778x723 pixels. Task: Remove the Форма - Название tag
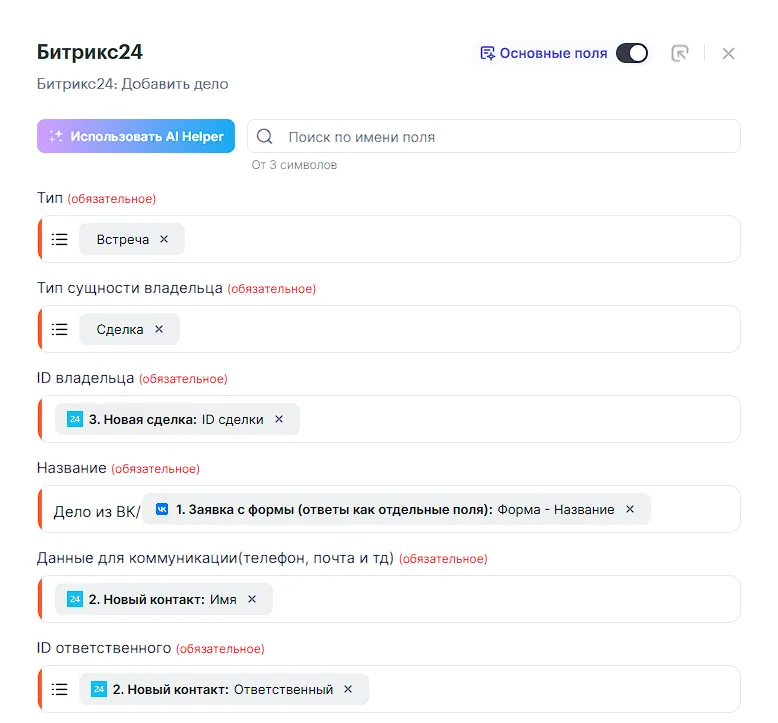tap(630, 510)
